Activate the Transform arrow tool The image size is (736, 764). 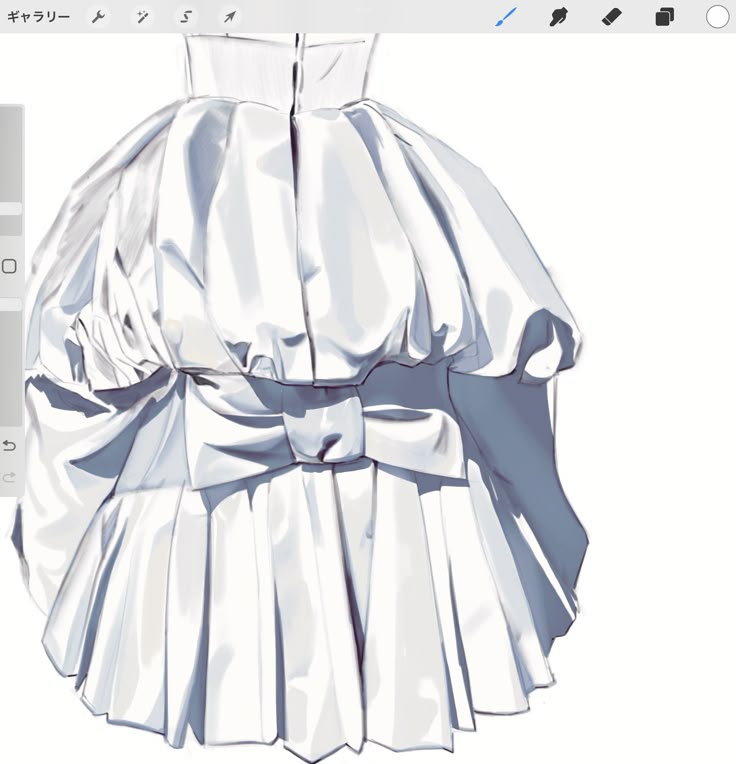click(229, 17)
